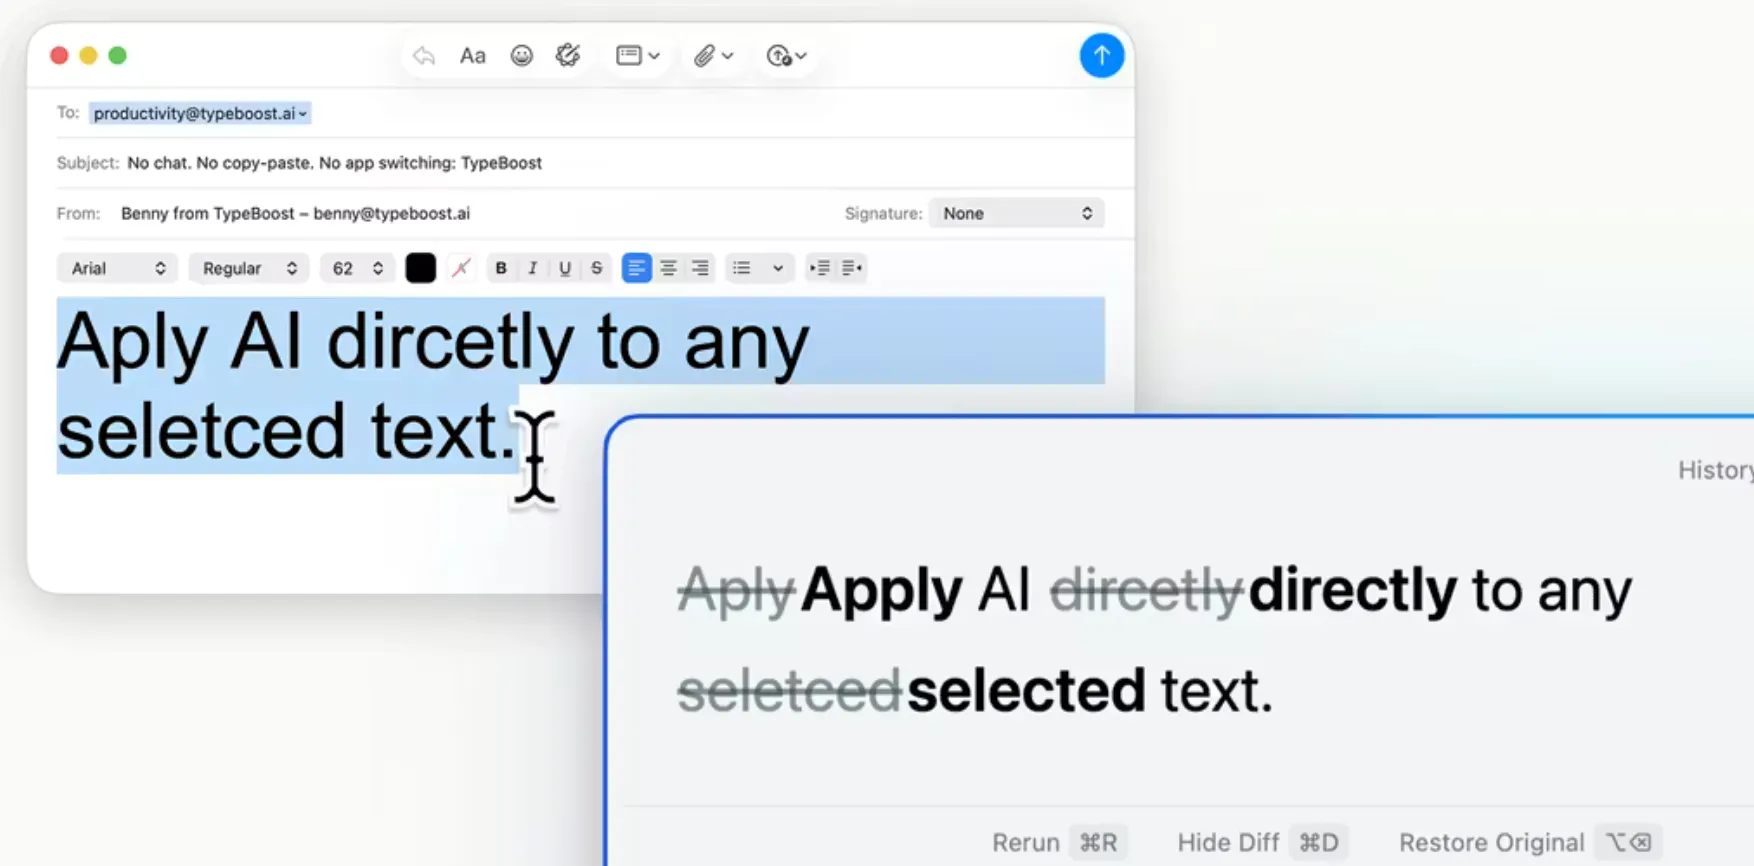Click the word "seletced" in the email body
Image resolution: width=1754 pixels, height=866 pixels.
201,431
